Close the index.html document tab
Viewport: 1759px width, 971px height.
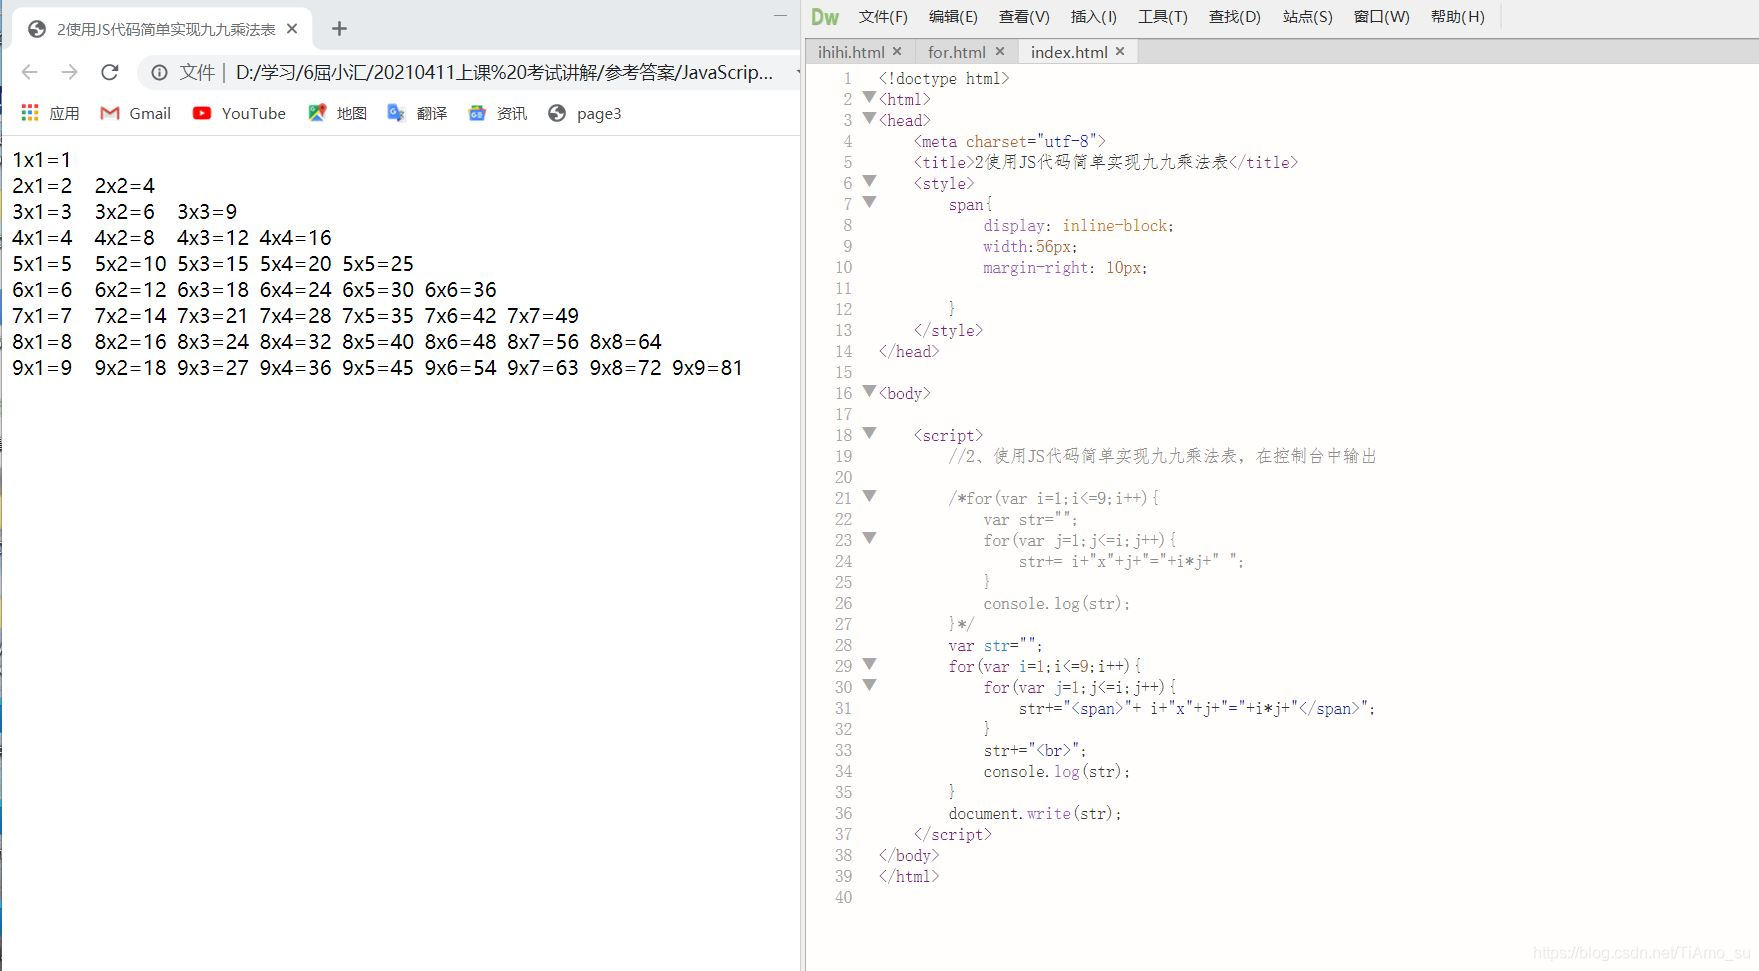click(x=1121, y=51)
